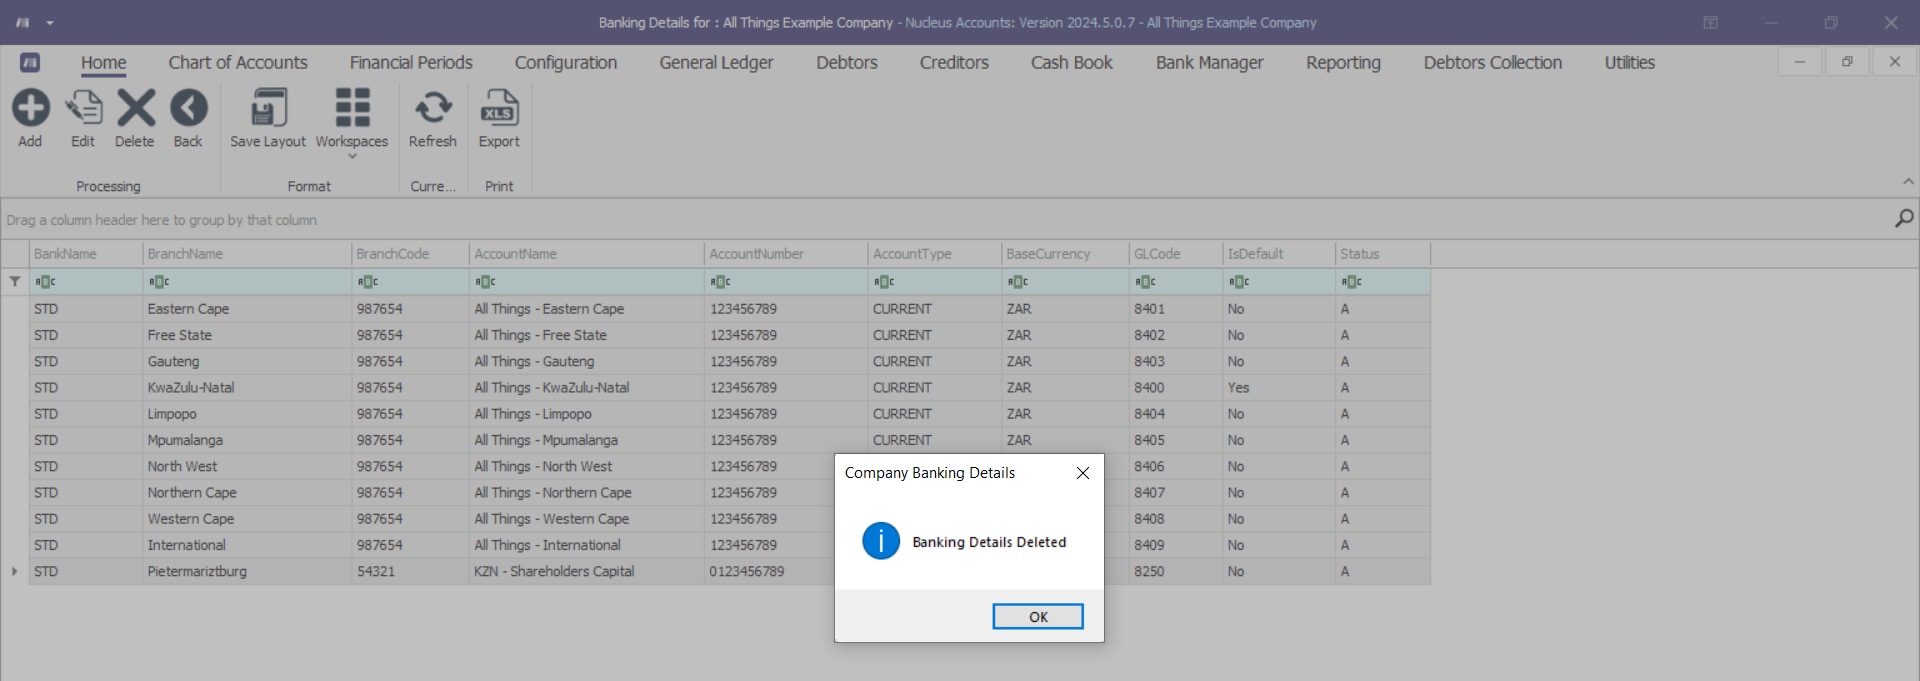Click the Edit record icon
Image resolution: width=1920 pixels, height=681 pixels.
83,108
